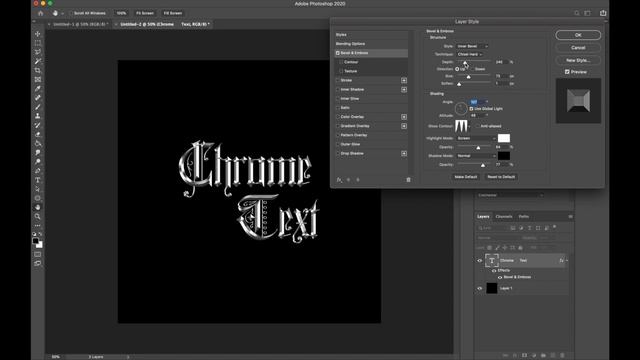Collapse the Chrome Text layer effects arrow

pos(567,260)
